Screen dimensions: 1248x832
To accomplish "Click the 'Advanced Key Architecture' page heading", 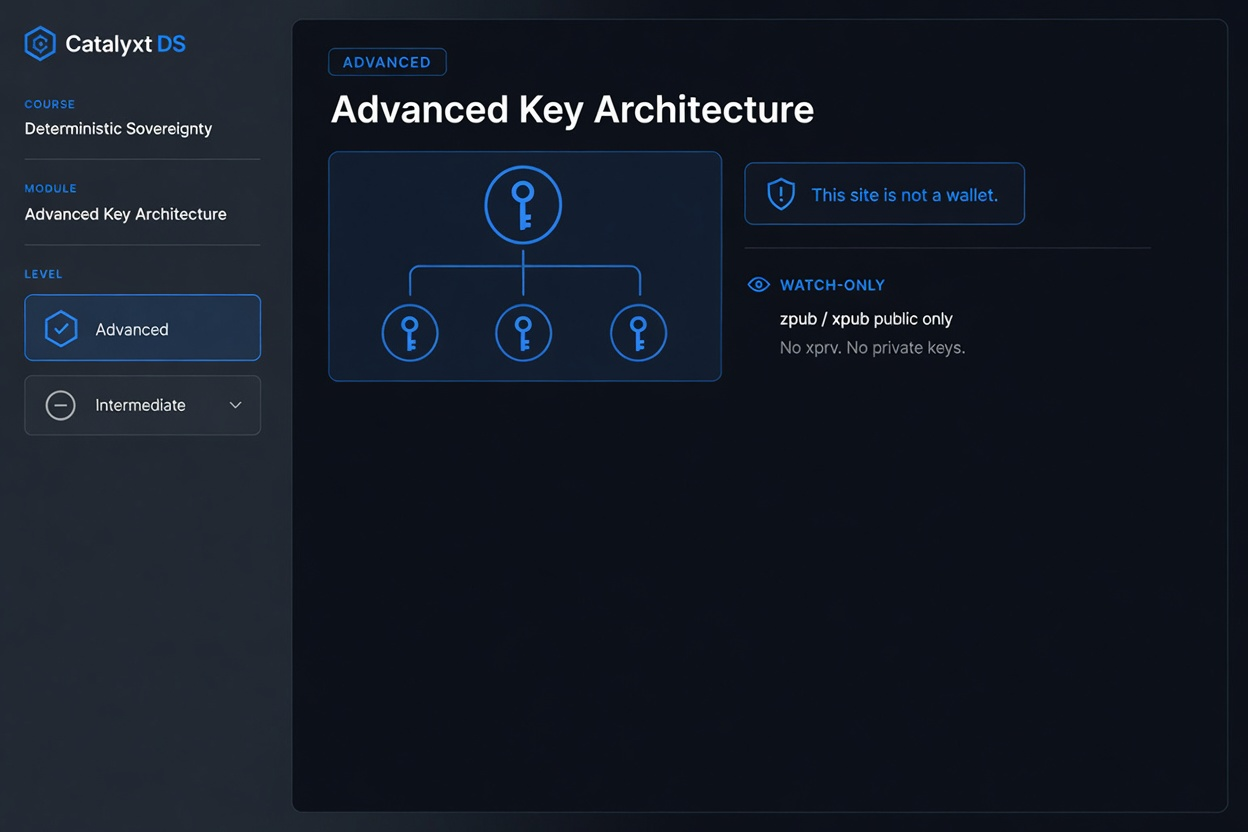I will point(572,109).
